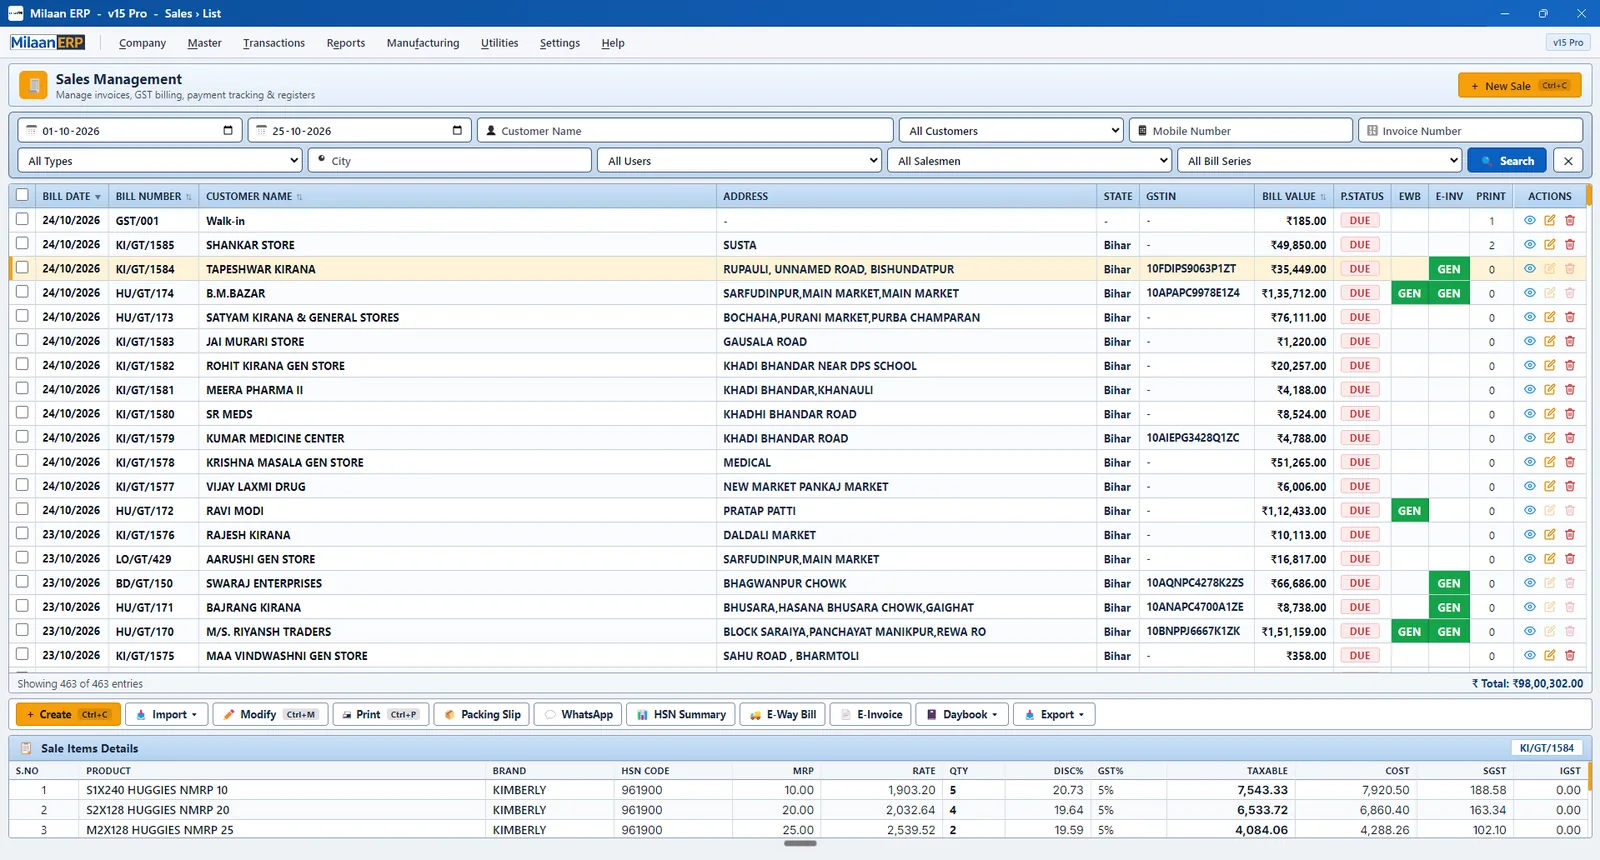Check the SWARAJ ENTERPRISES row checkbox
The height and width of the screenshot is (860, 1600).
click(22, 582)
